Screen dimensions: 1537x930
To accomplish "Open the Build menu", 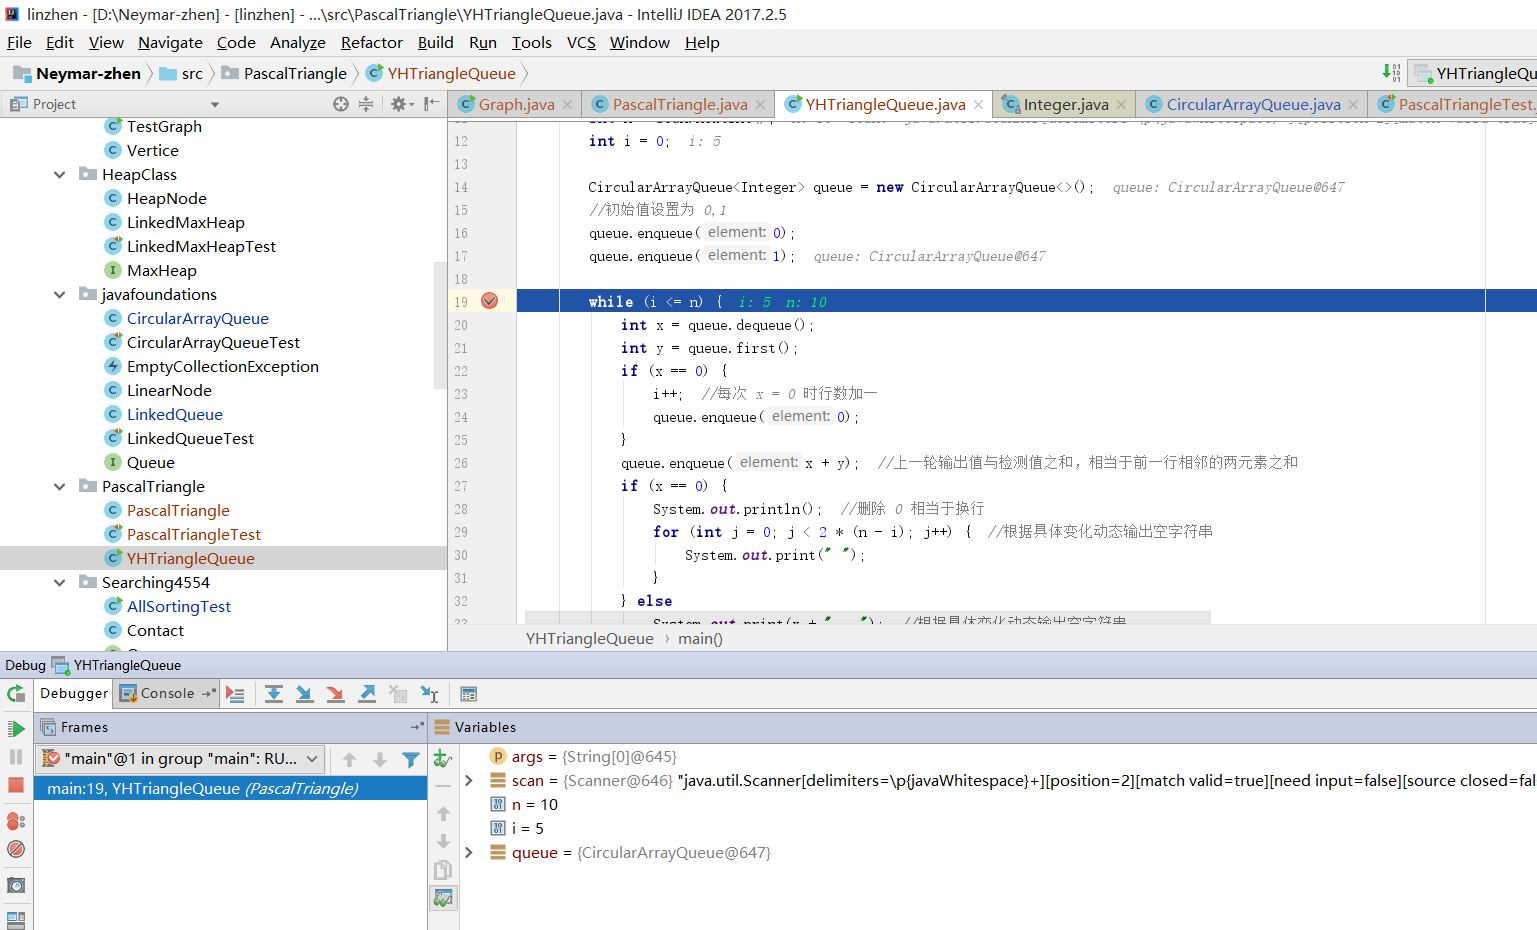I will (x=435, y=42).
